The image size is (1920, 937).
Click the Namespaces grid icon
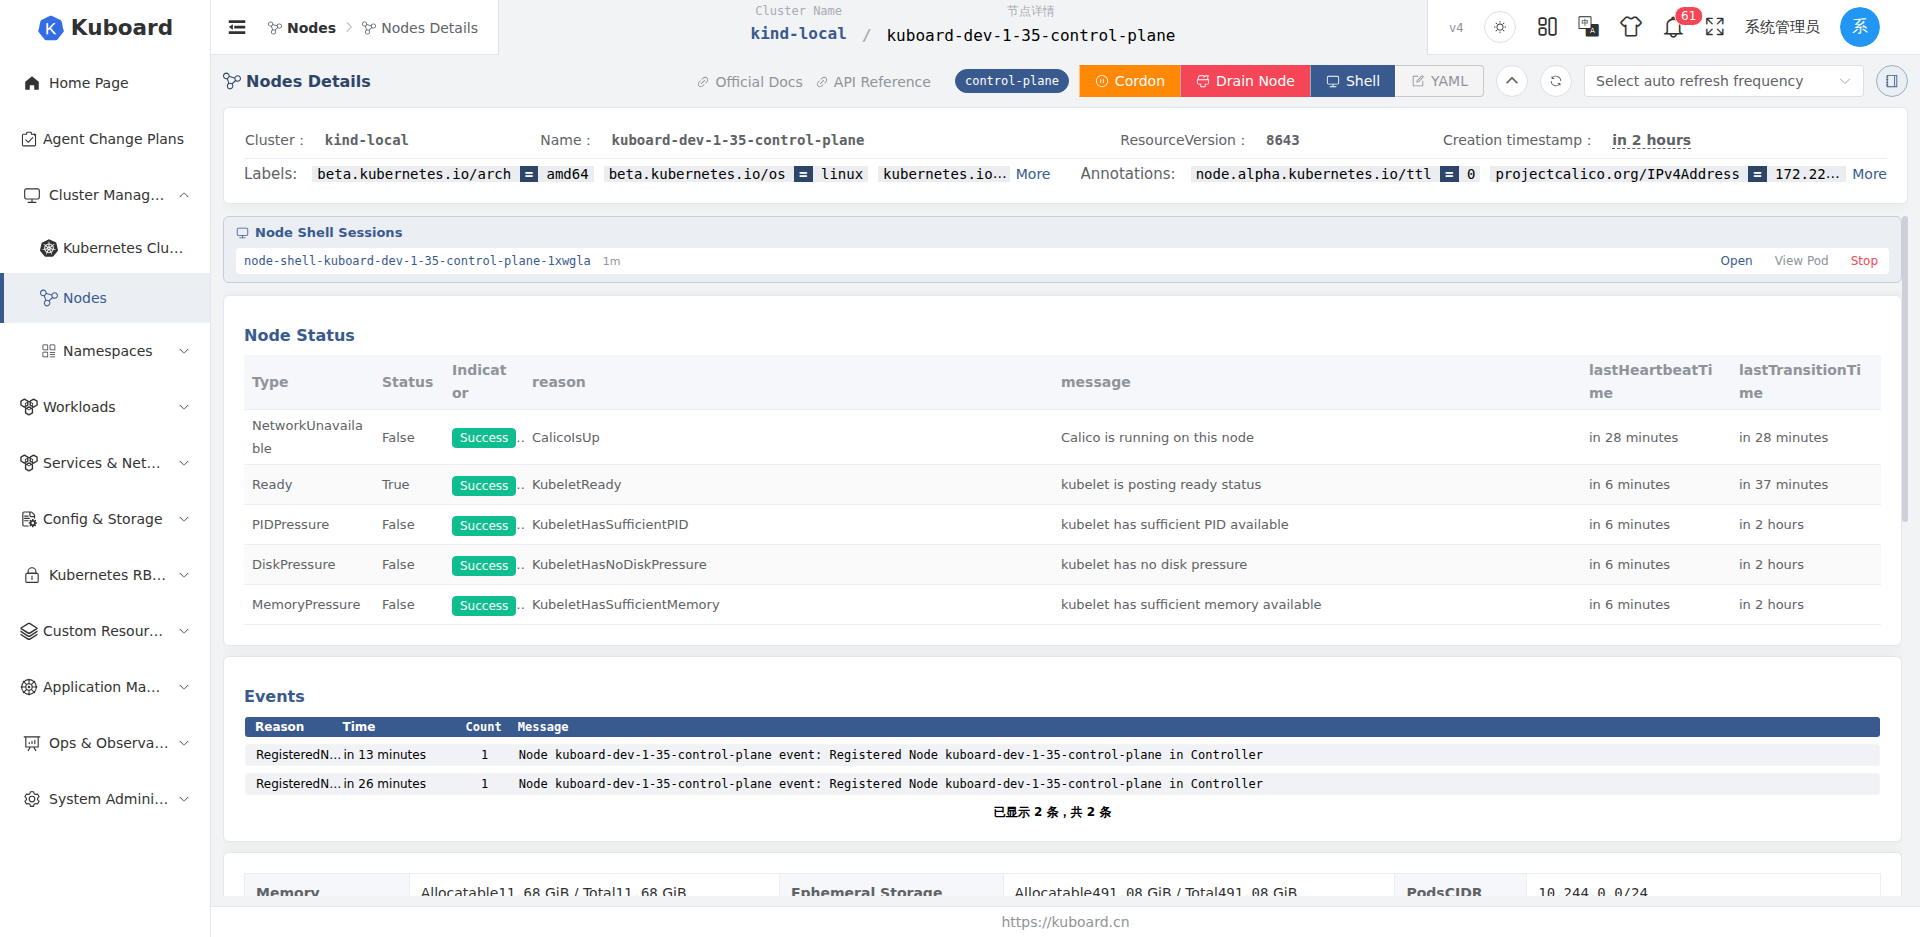click(x=48, y=351)
